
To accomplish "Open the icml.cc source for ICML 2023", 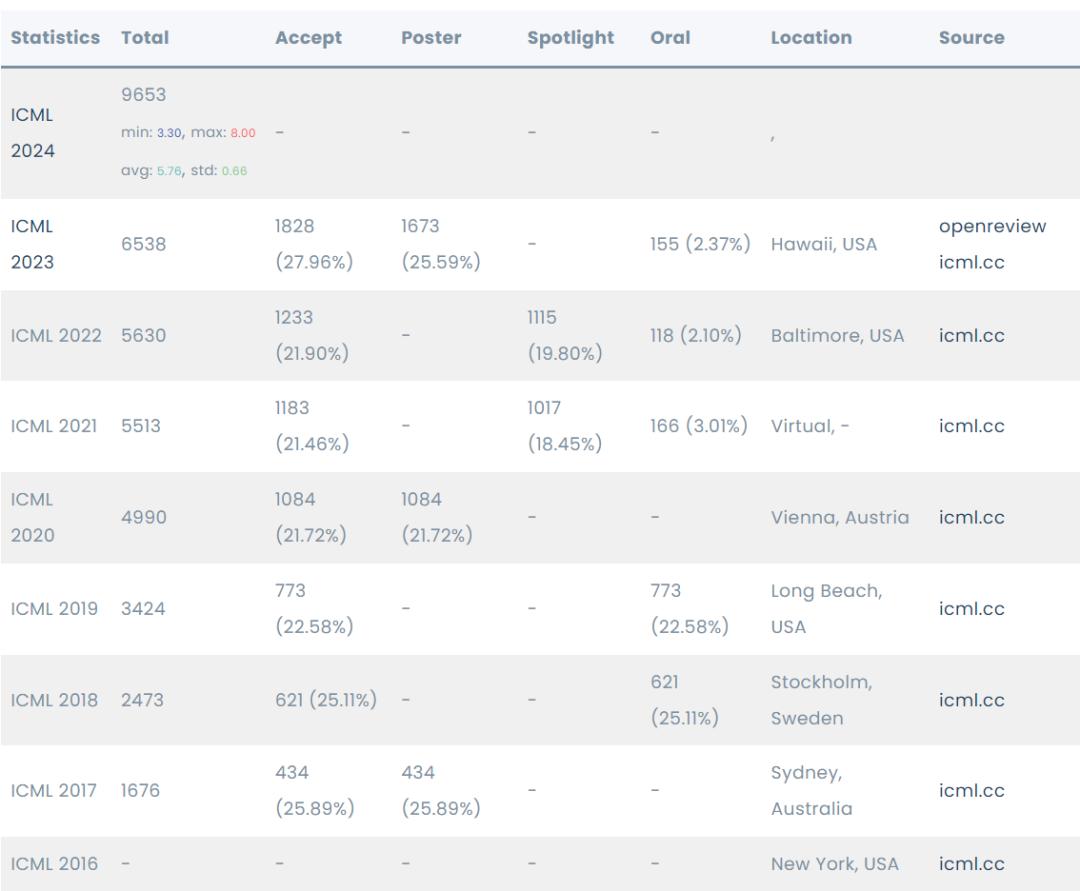I will (x=971, y=262).
